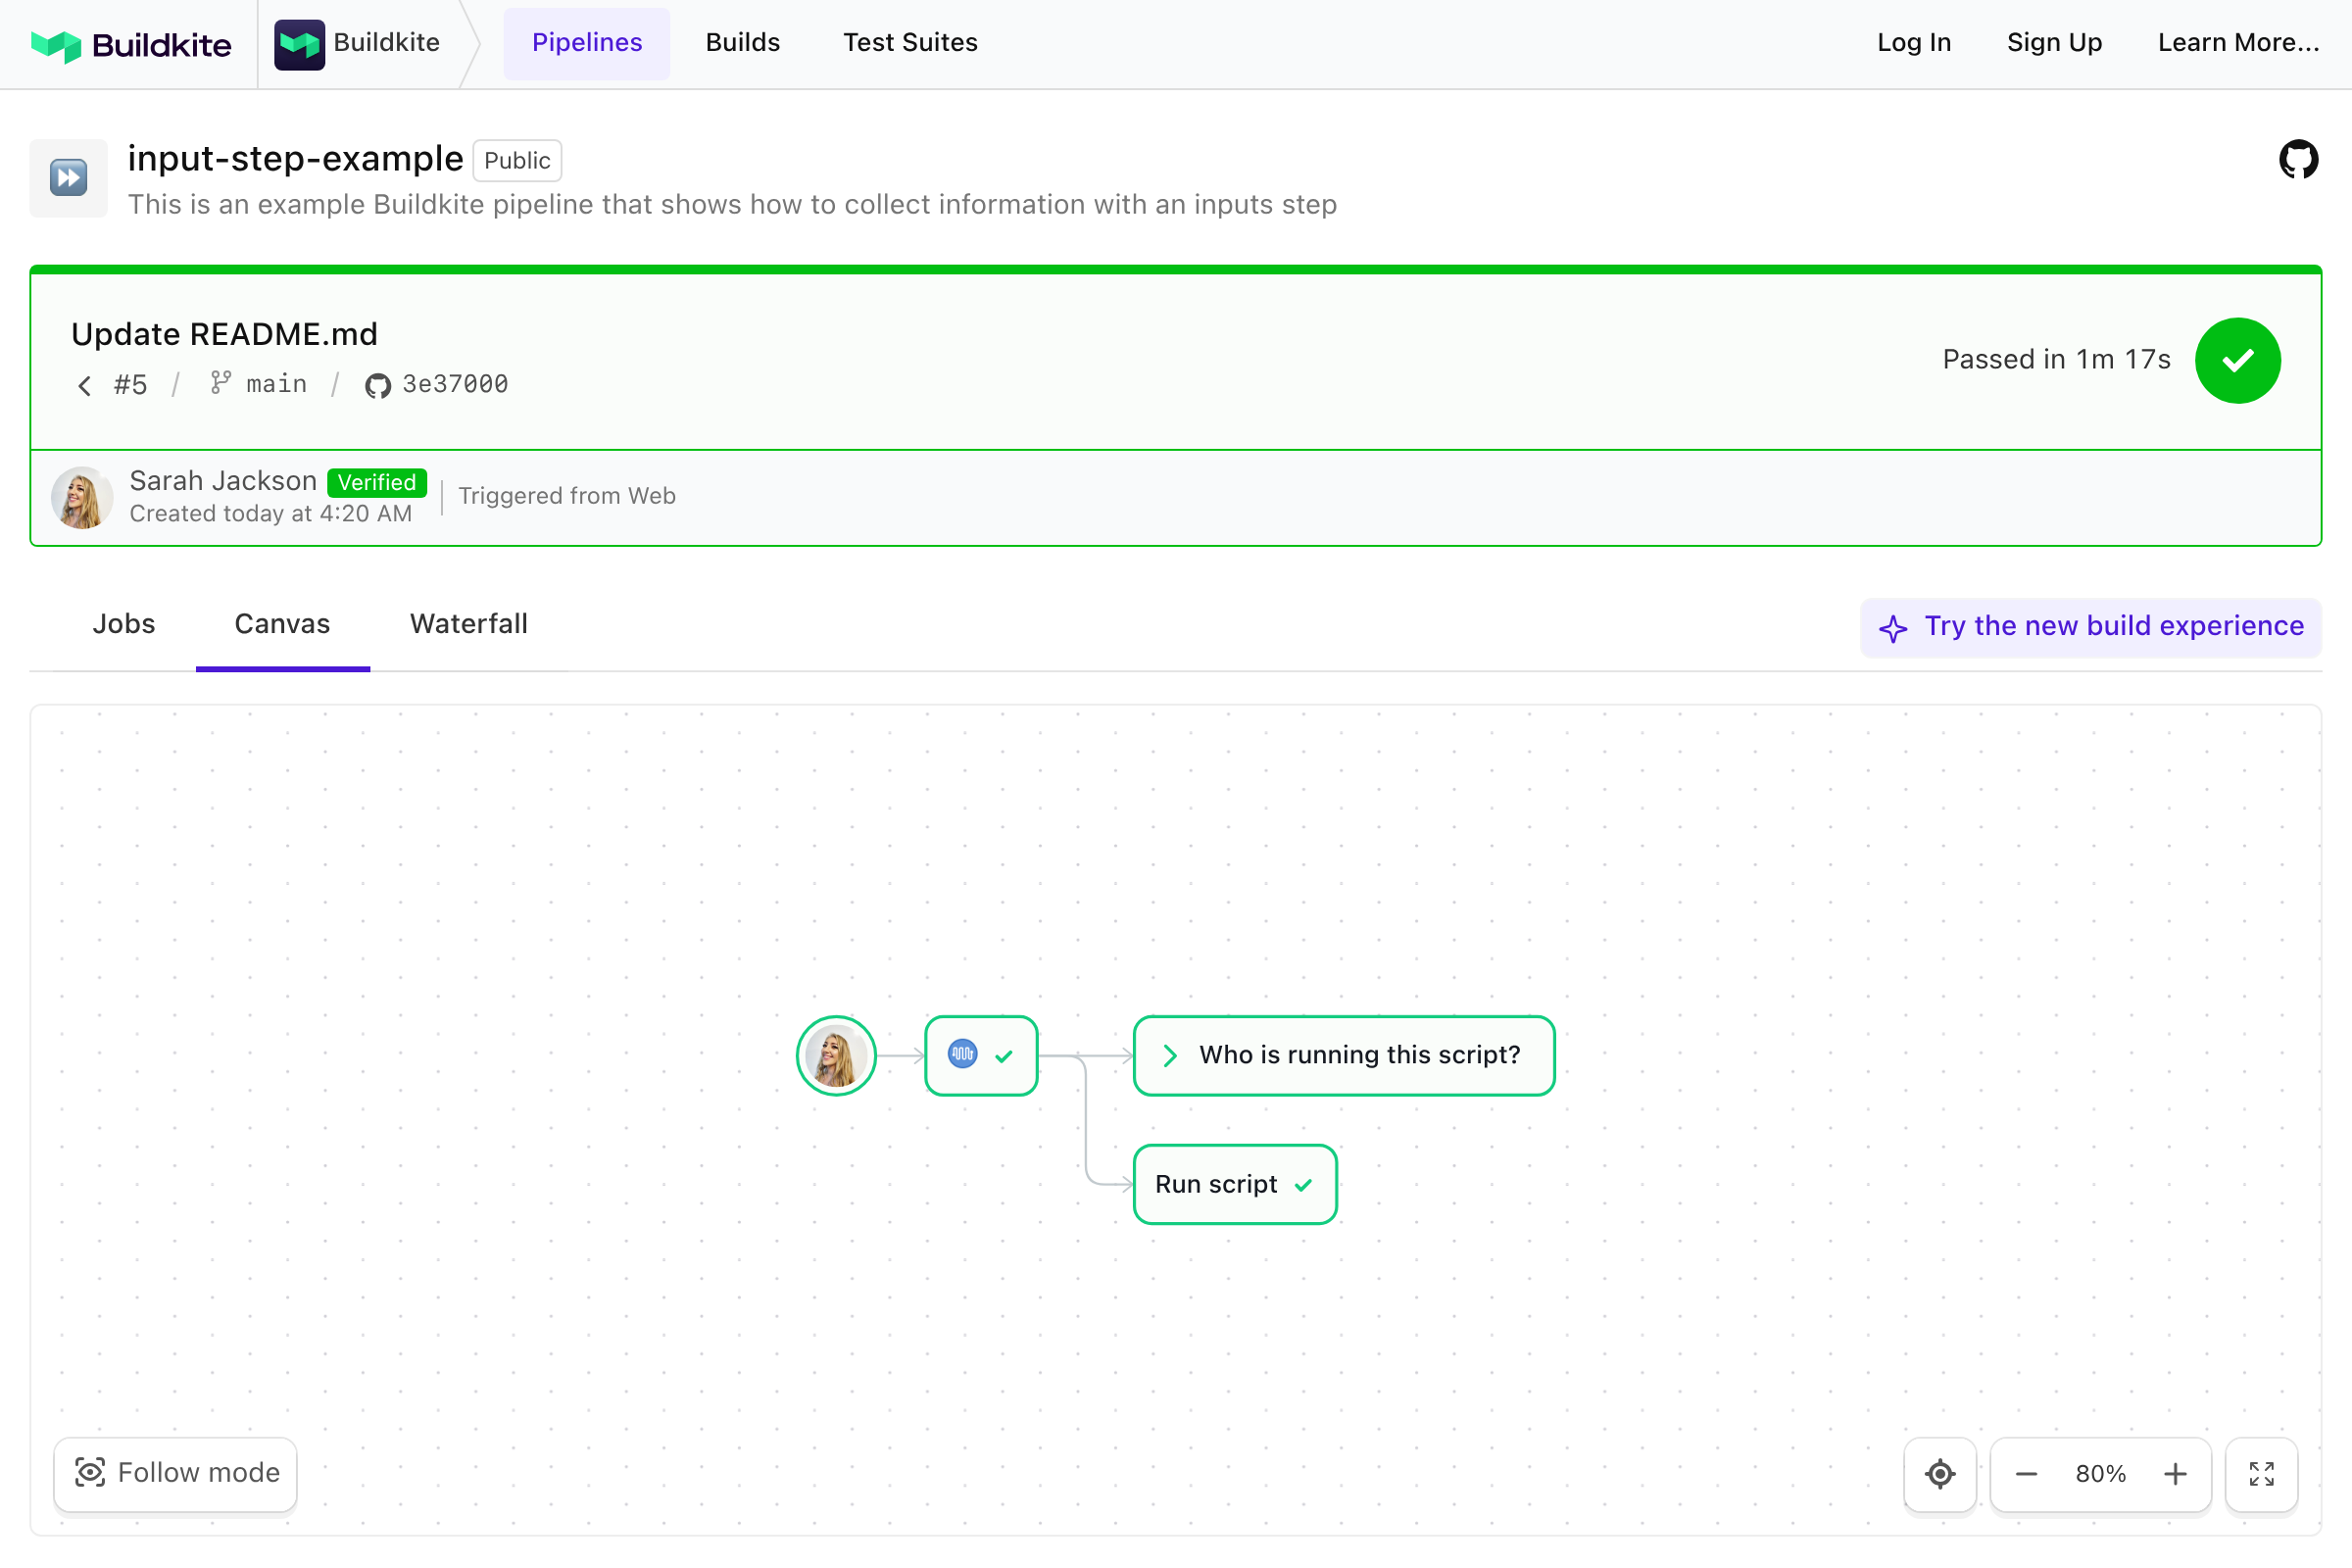Click the Buildkite logo home link
Screen dimensions: 2352x1568
(x=131, y=44)
